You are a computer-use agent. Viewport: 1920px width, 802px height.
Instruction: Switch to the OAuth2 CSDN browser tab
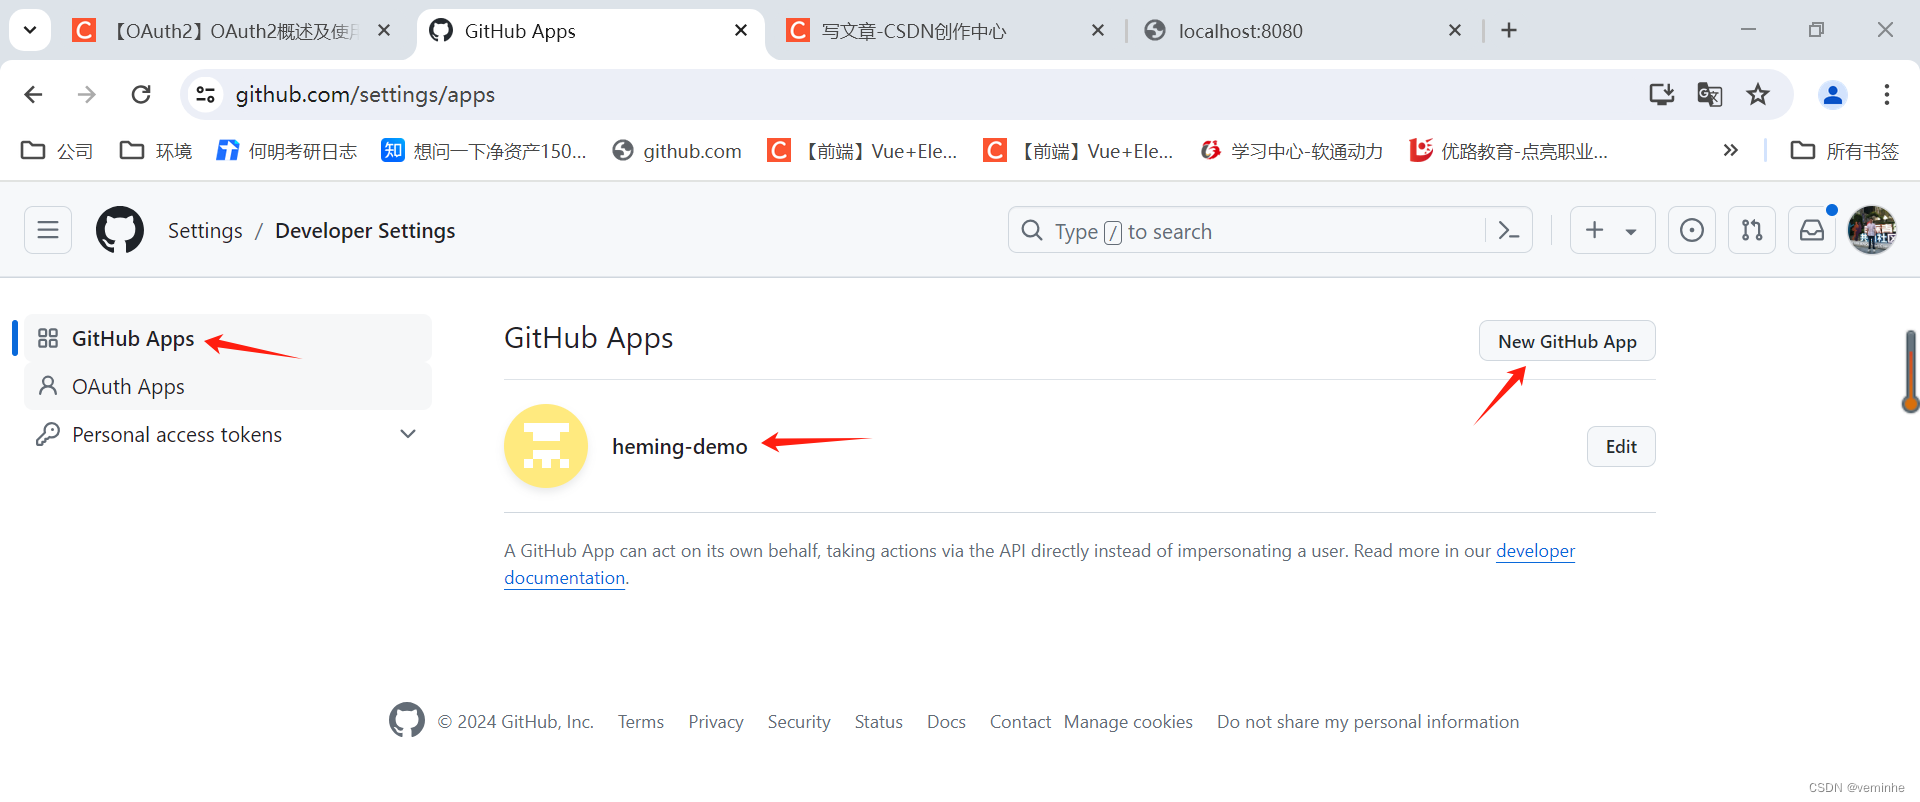click(x=230, y=31)
